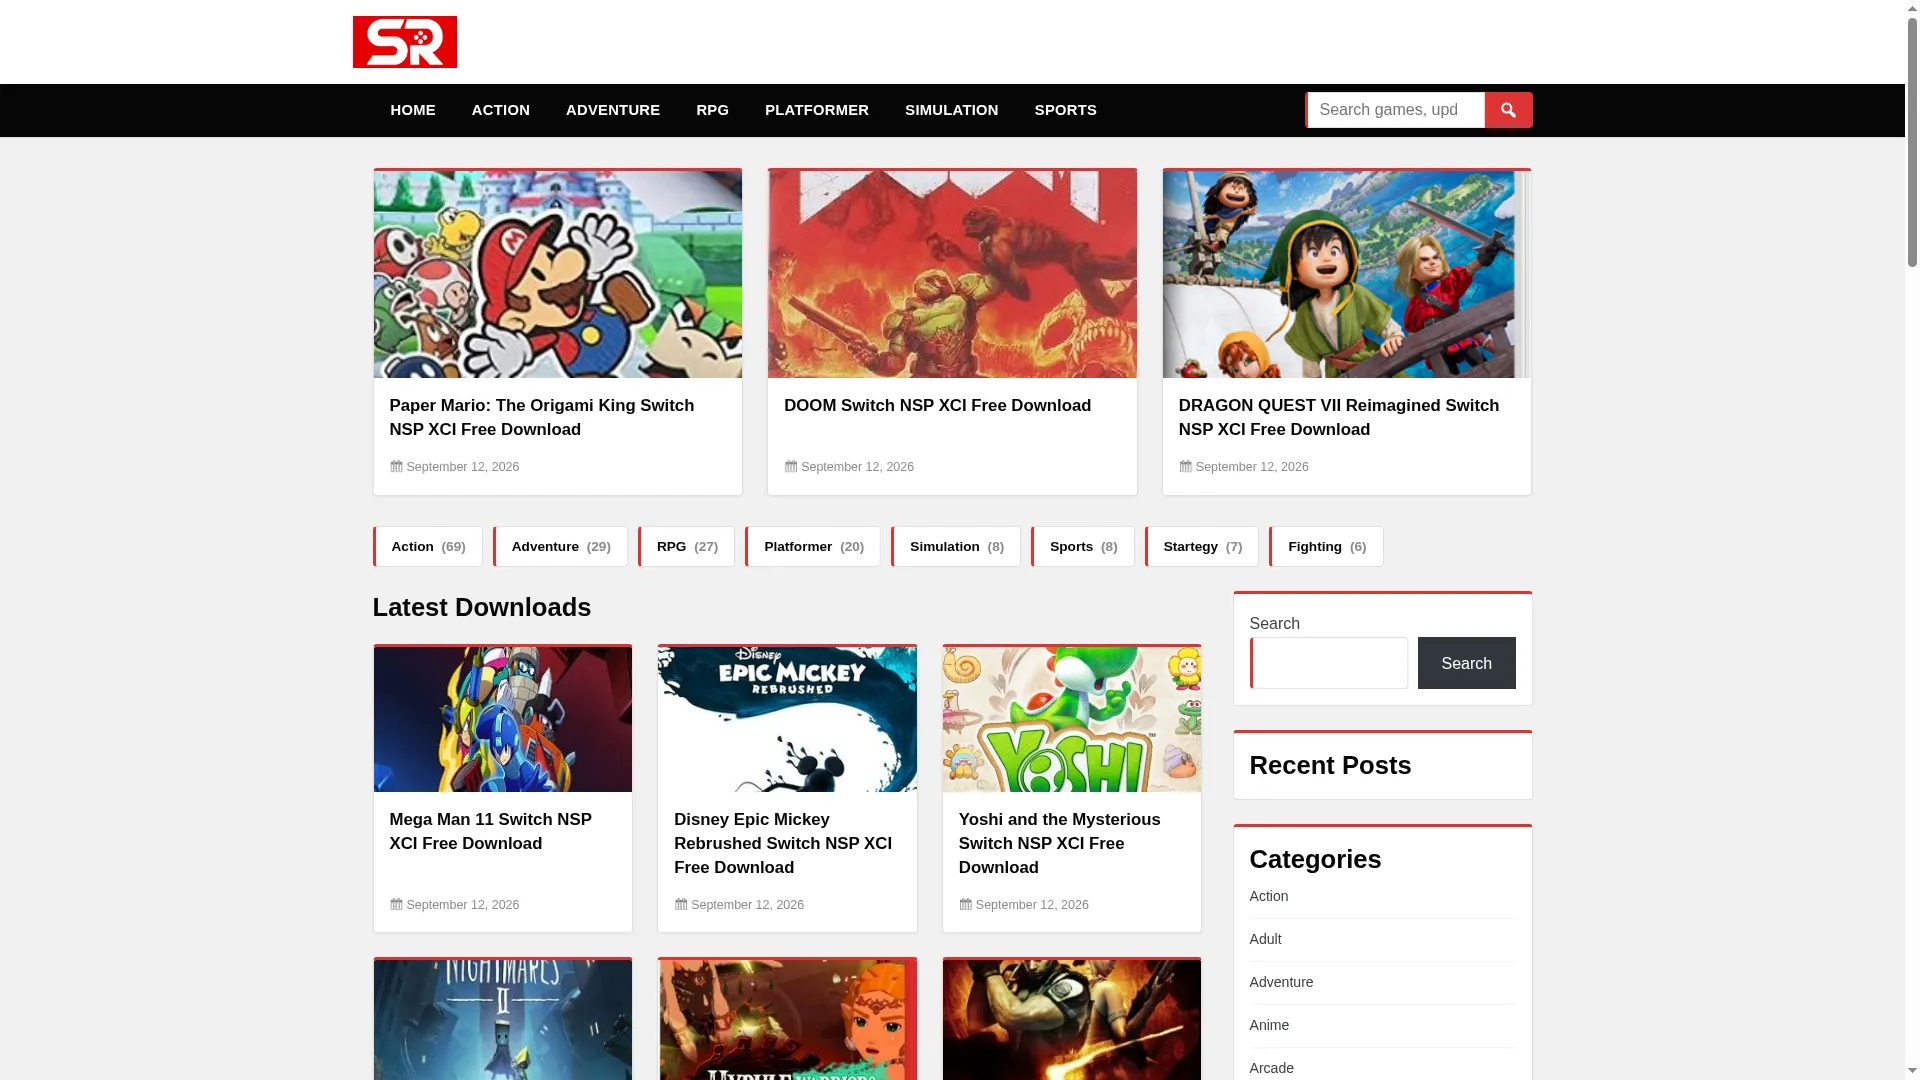Open 'DOOM Switch NSP XCI Free Download' link
1920x1080 pixels.
tap(938, 406)
